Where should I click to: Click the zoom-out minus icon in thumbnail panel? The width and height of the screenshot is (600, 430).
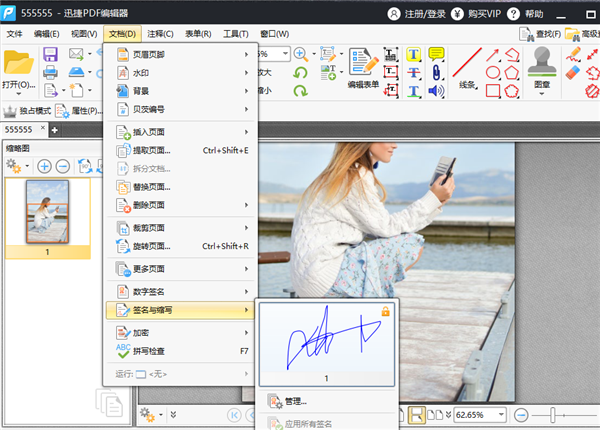click(63, 165)
